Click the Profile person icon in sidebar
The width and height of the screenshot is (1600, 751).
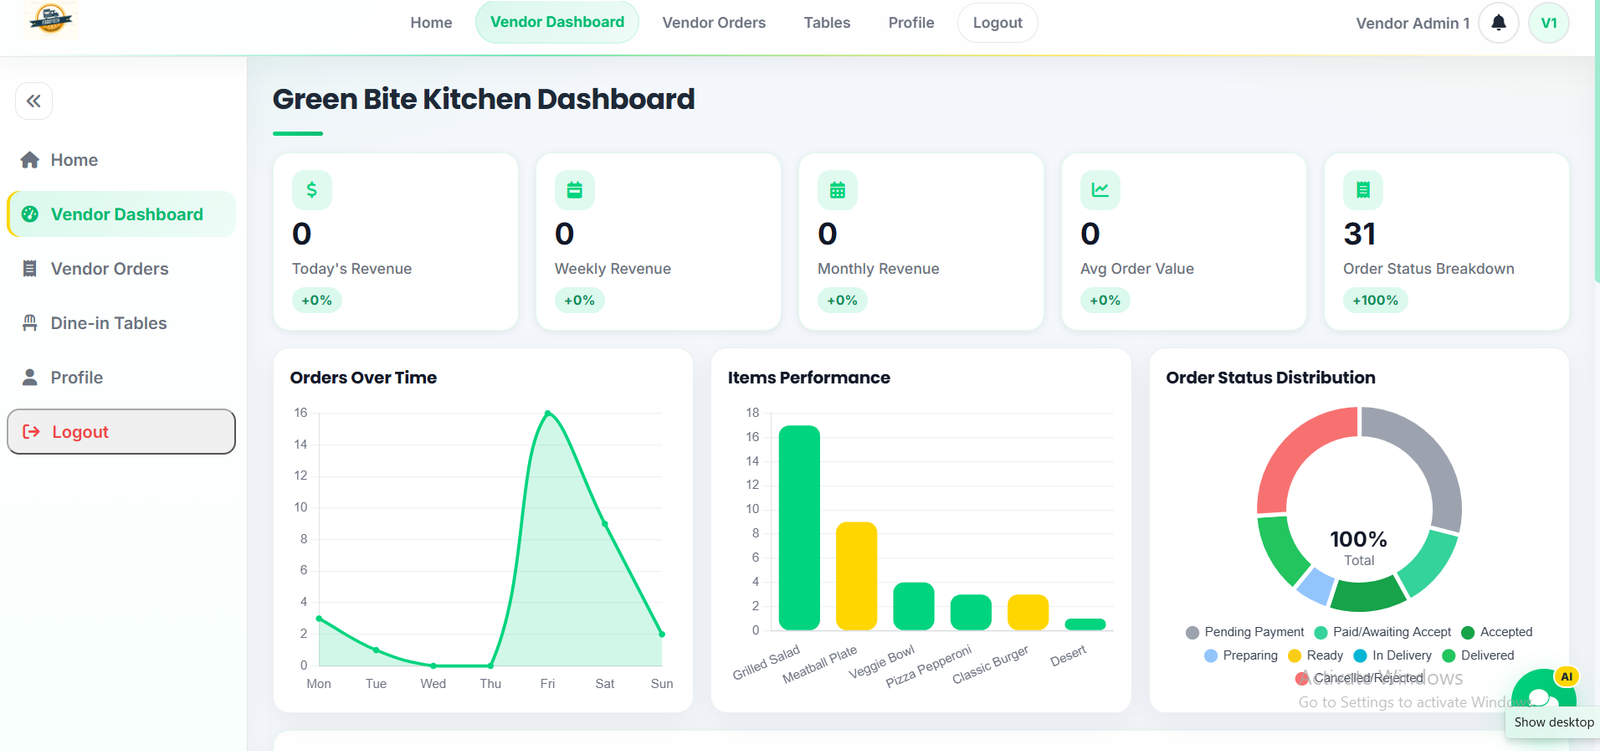[x=30, y=377]
